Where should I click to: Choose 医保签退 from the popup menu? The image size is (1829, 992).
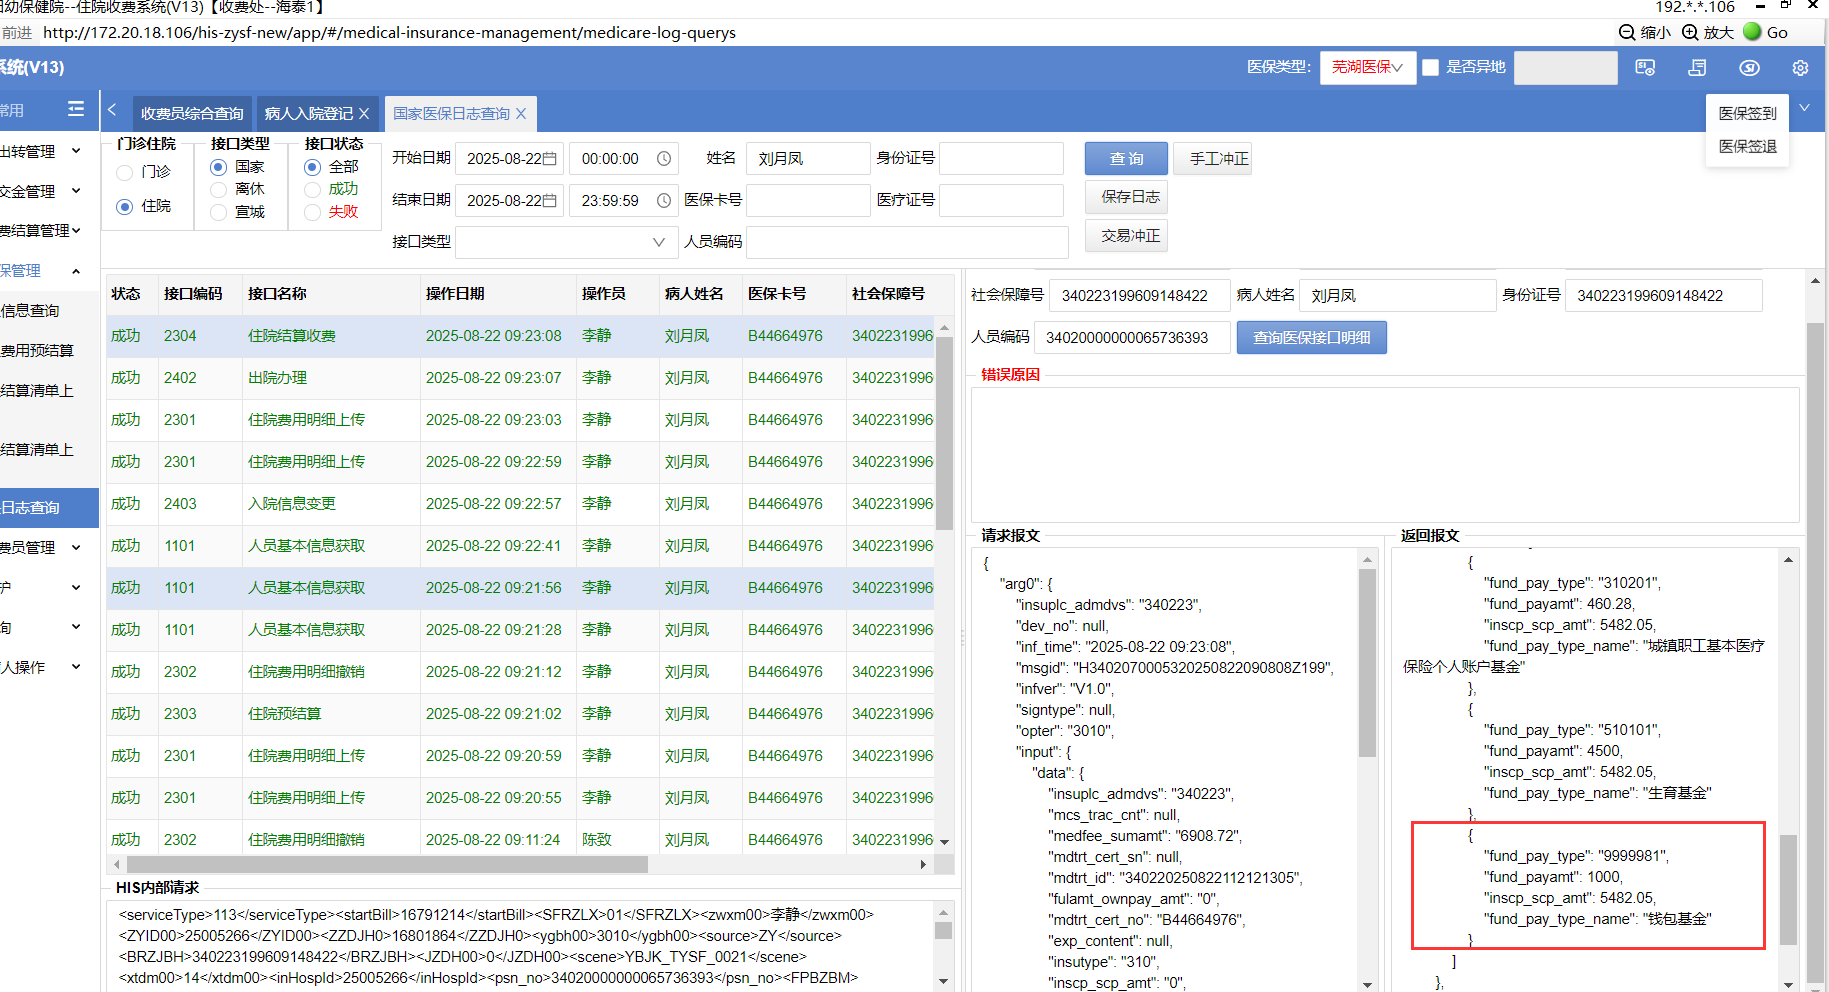[1747, 147]
